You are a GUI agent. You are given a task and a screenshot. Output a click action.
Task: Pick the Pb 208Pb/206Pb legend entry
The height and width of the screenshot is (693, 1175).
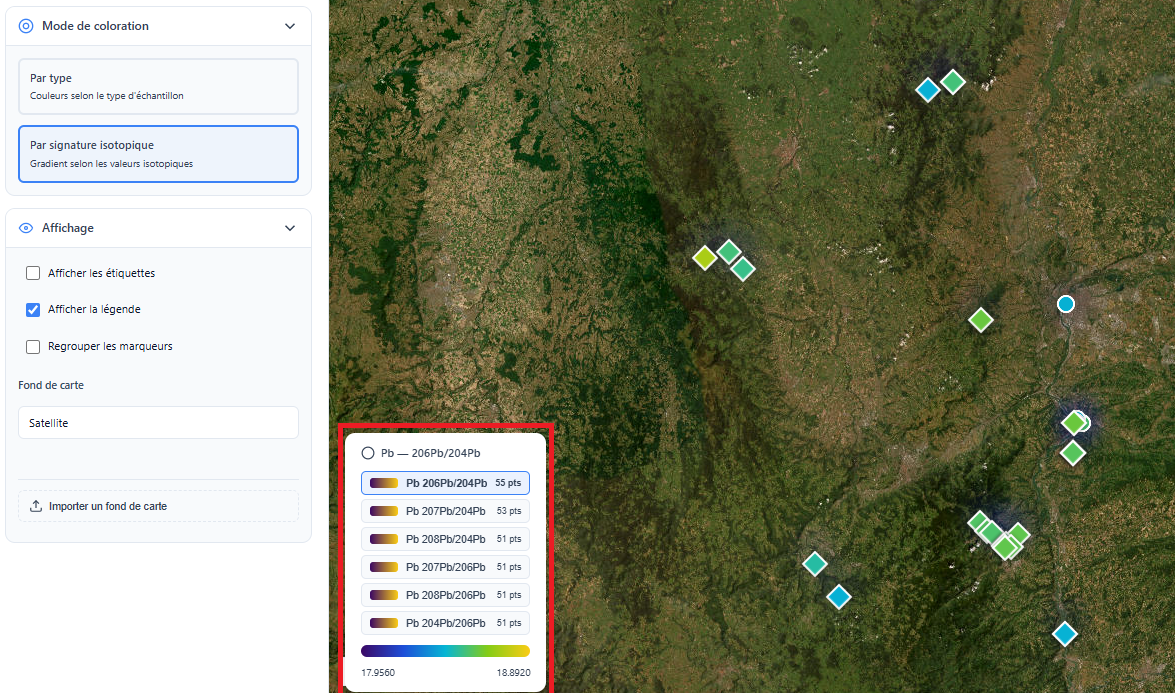[445, 595]
